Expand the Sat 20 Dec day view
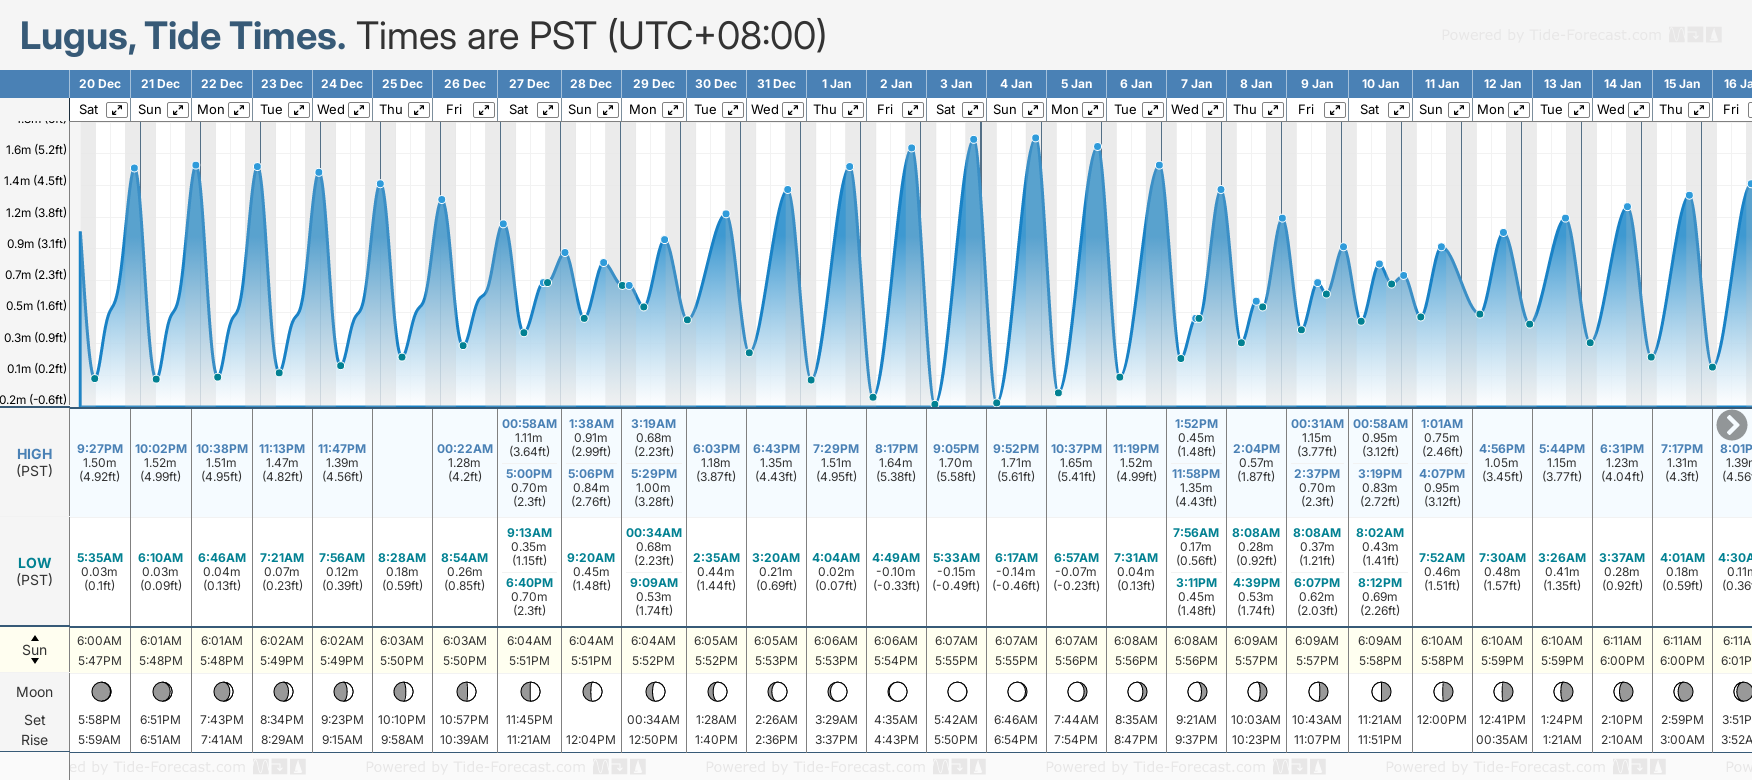1752x780 pixels. (117, 110)
